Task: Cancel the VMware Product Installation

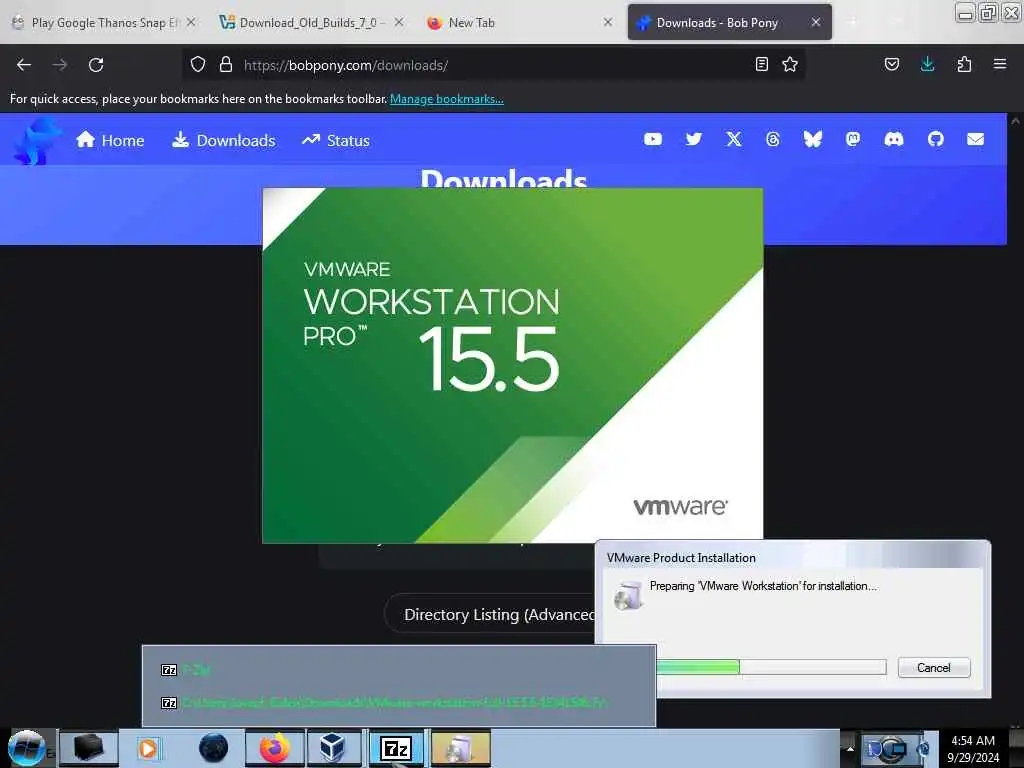Action: click(934, 667)
